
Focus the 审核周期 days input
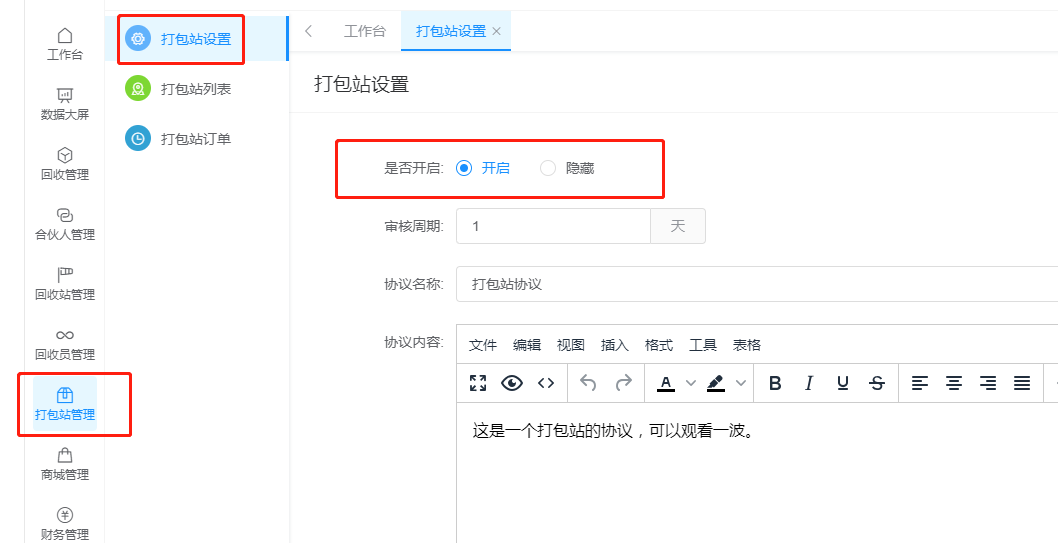[553, 226]
